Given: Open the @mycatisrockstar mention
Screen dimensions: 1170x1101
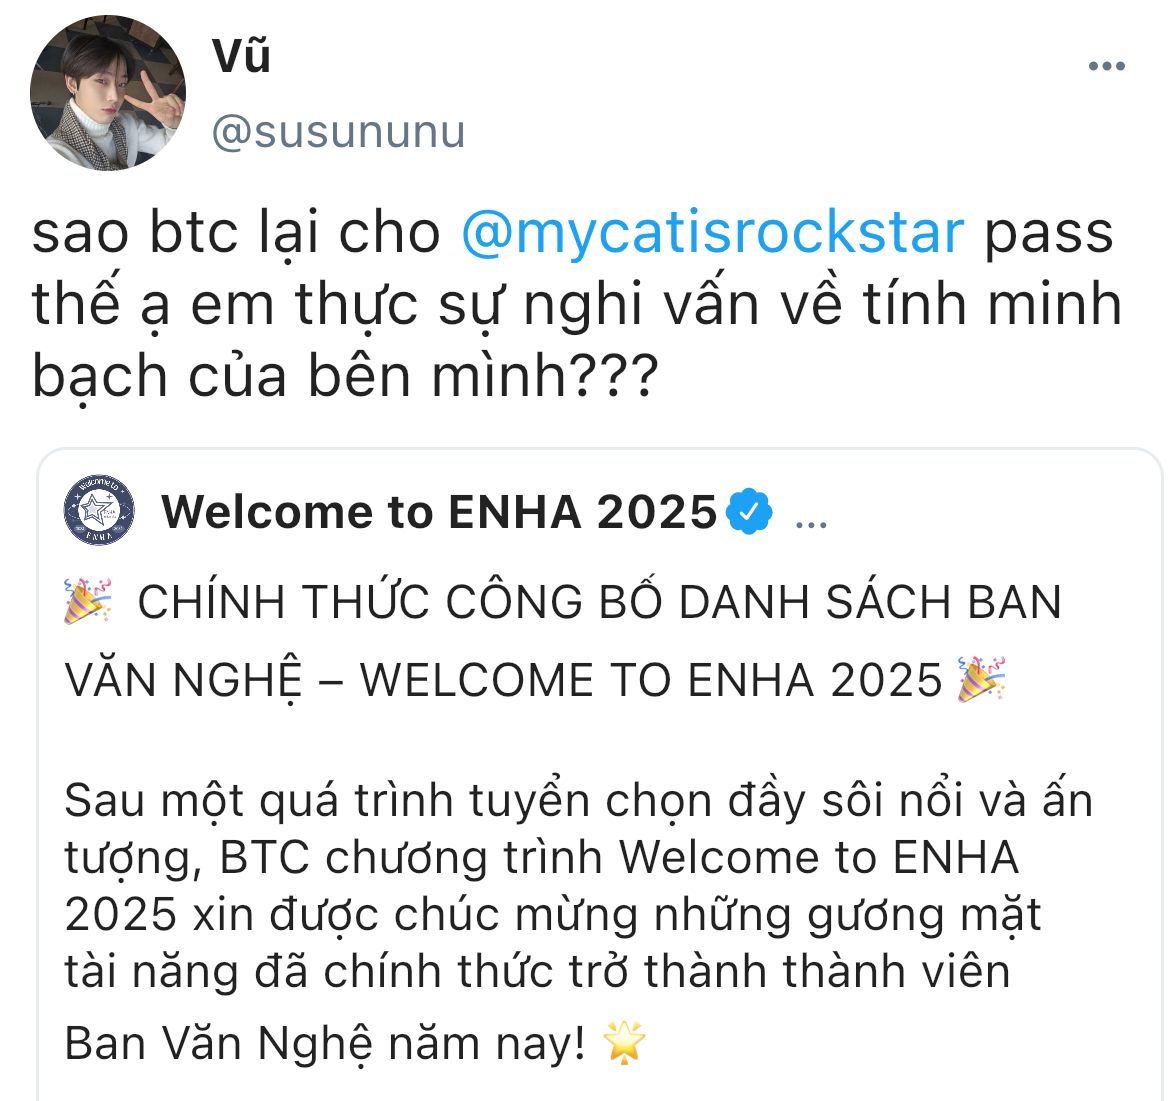Looking at the screenshot, I should click(x=713, y=233).
